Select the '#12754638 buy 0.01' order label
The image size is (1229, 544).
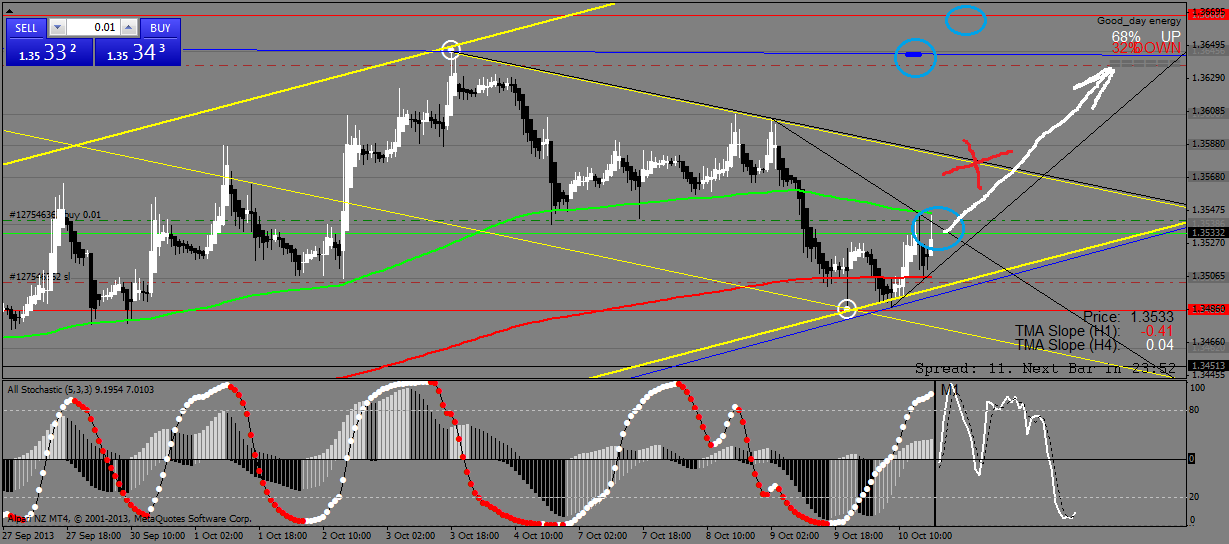(55, 214)
